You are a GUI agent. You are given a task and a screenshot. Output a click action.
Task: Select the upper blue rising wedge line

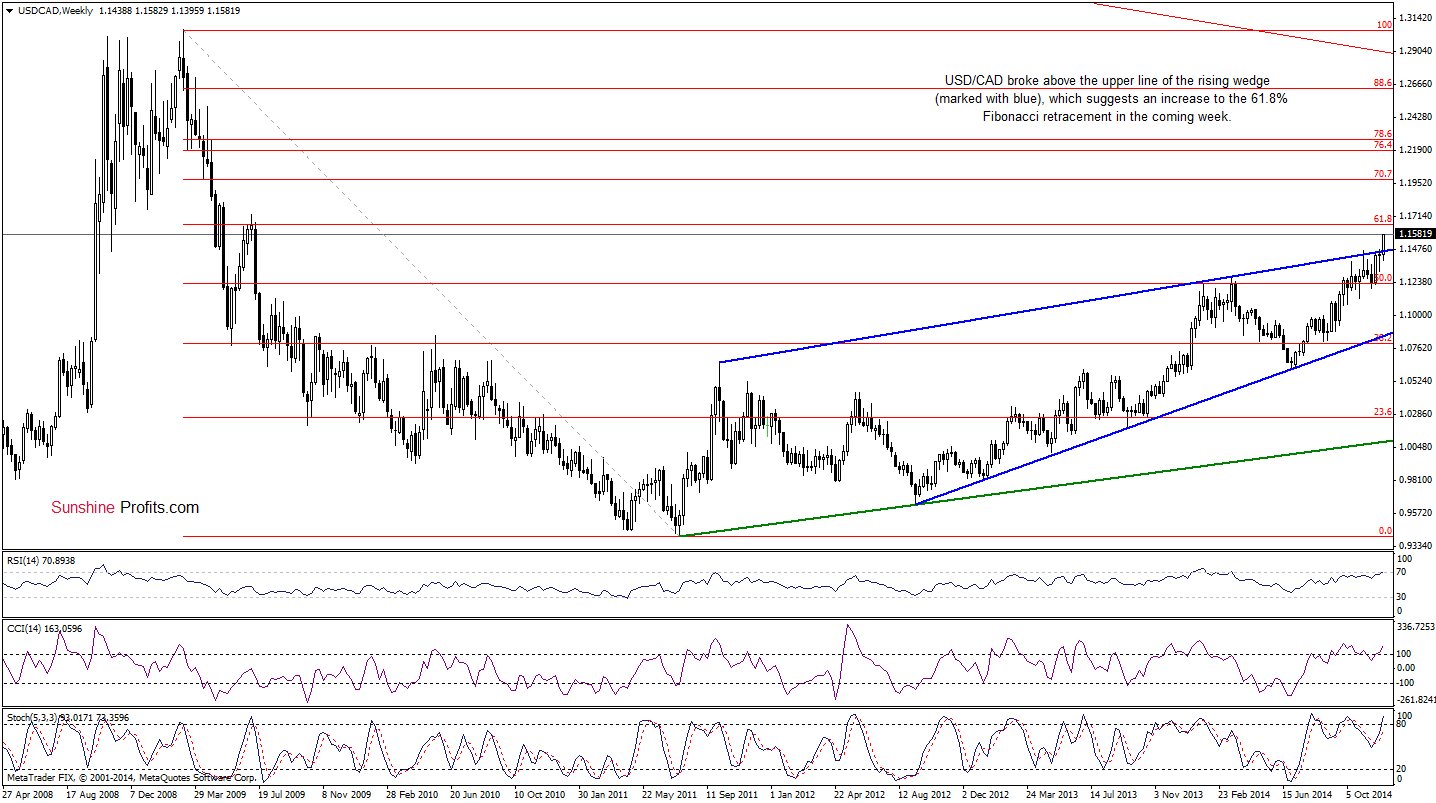pyautogui.click(x=1056, y=305)
